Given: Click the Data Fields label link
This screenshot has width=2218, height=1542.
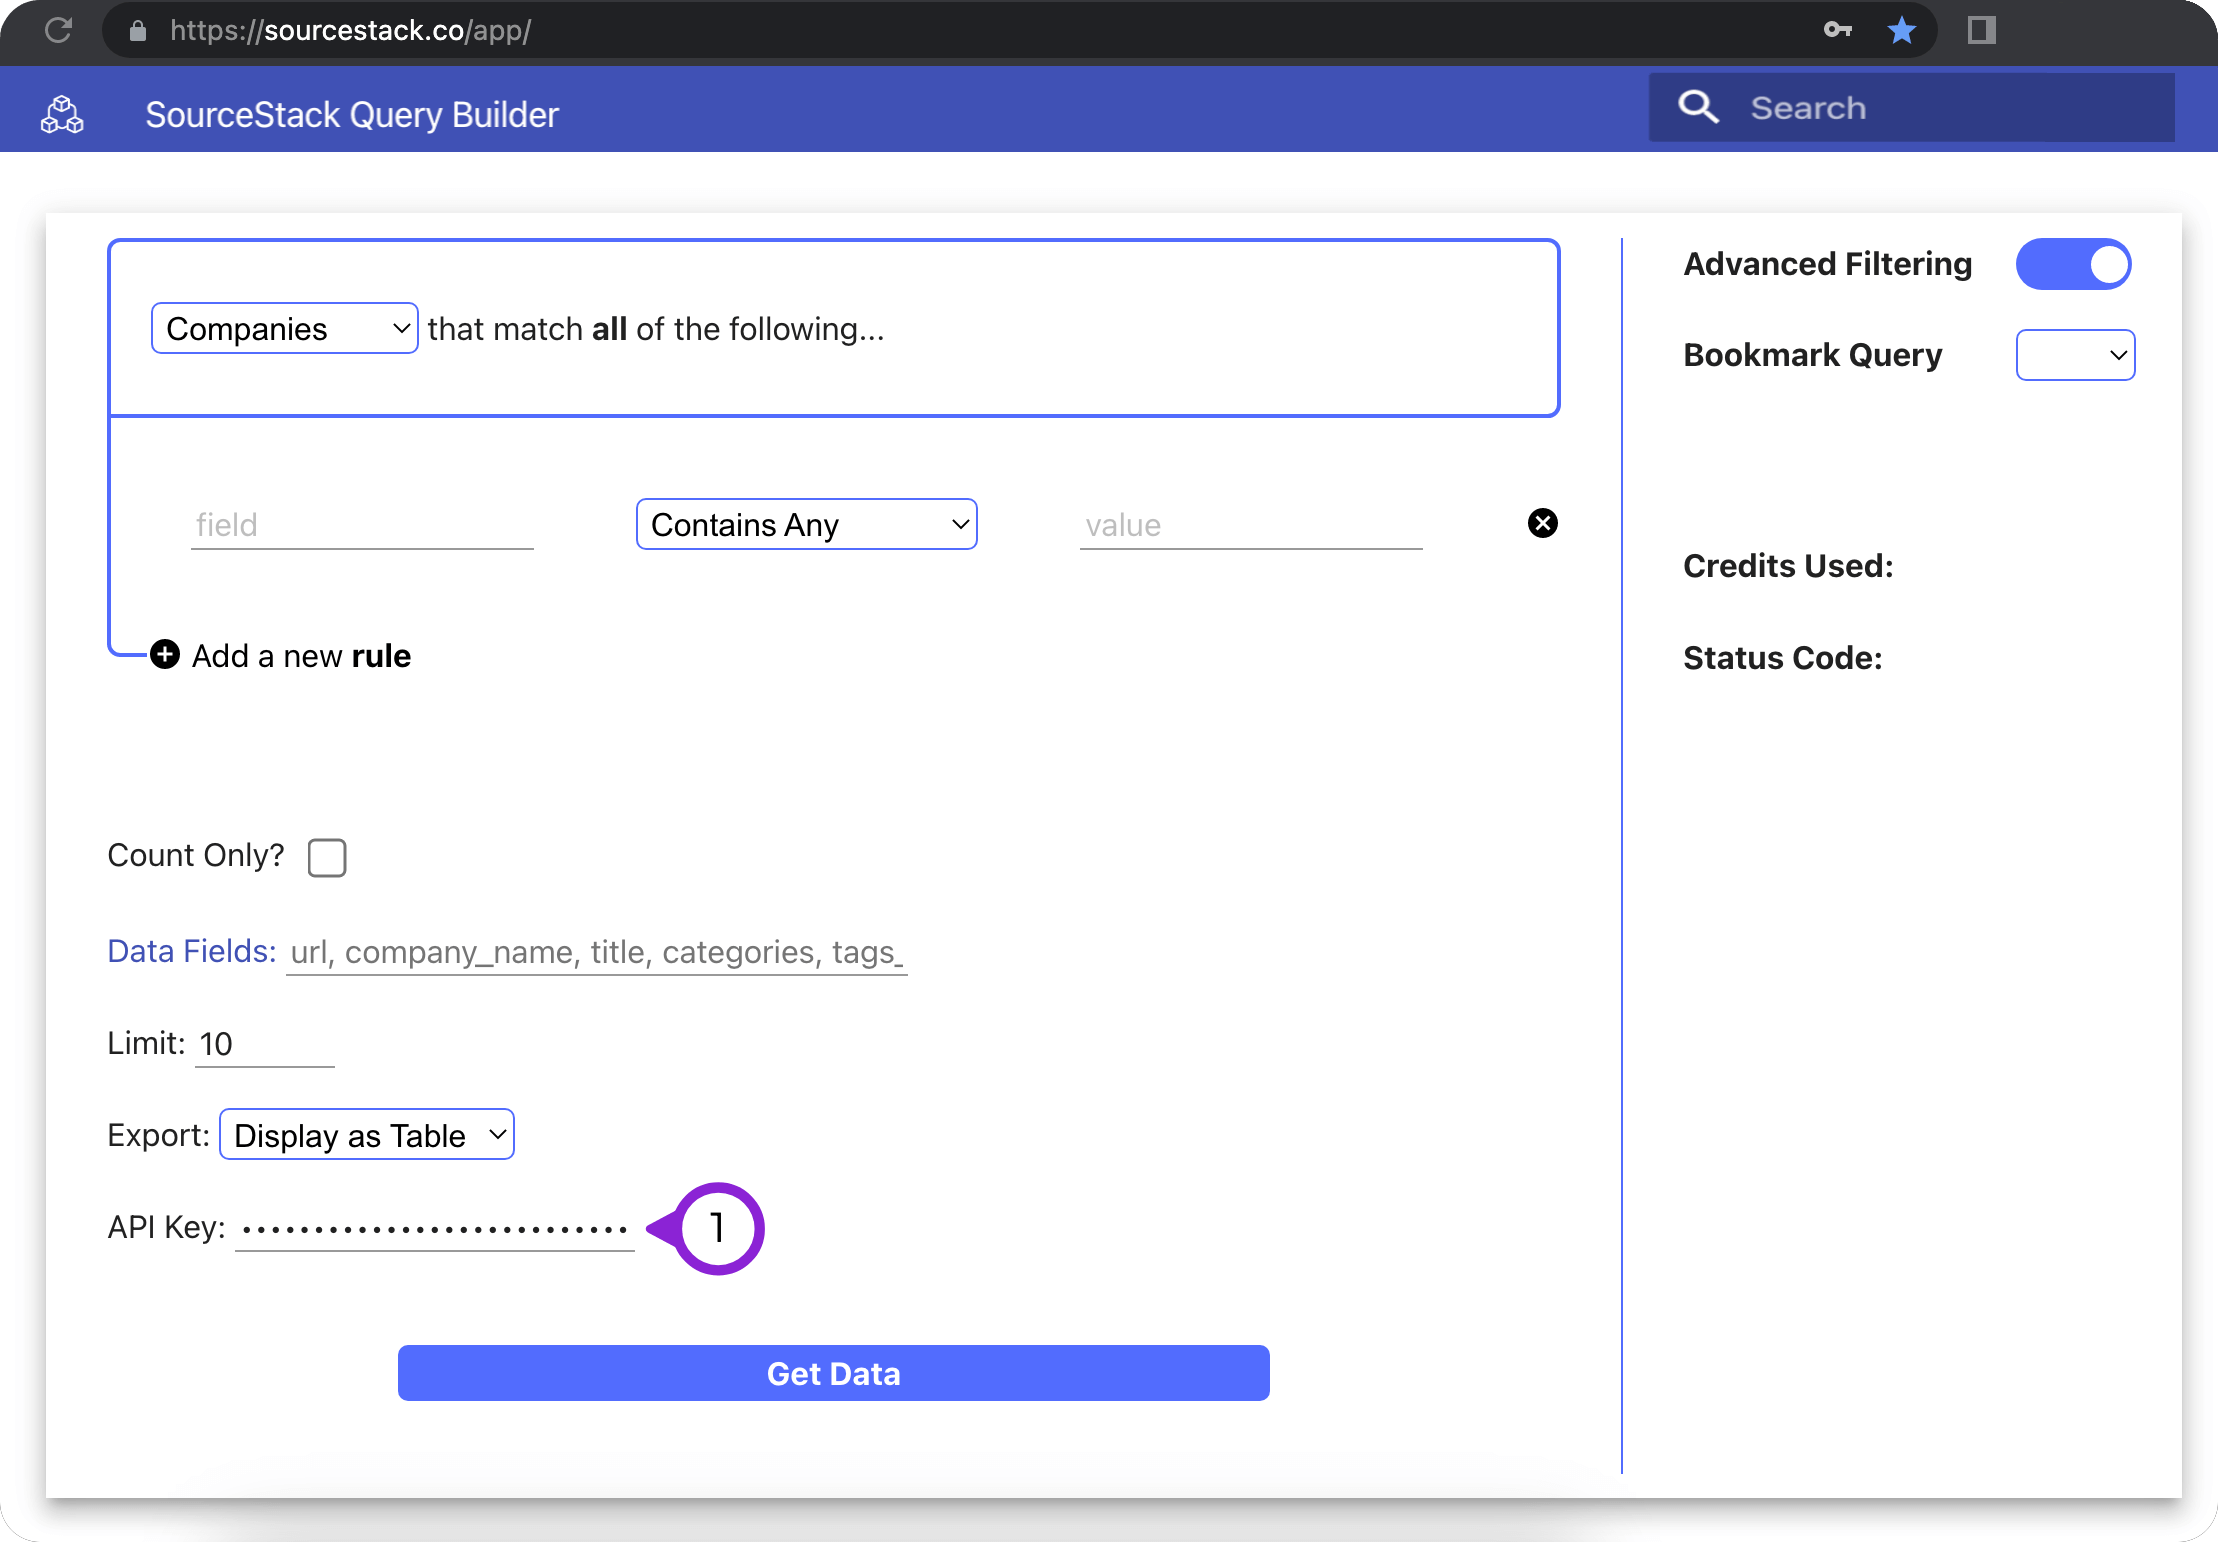Looking at the screenshot, I should [x=190, y=951].
